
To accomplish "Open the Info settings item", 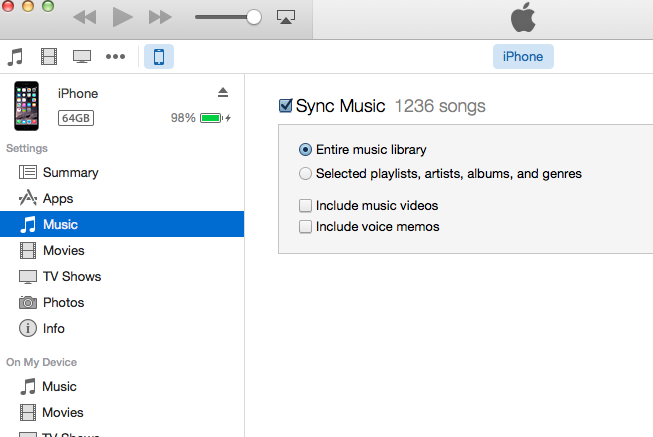I will click(122, 328).
